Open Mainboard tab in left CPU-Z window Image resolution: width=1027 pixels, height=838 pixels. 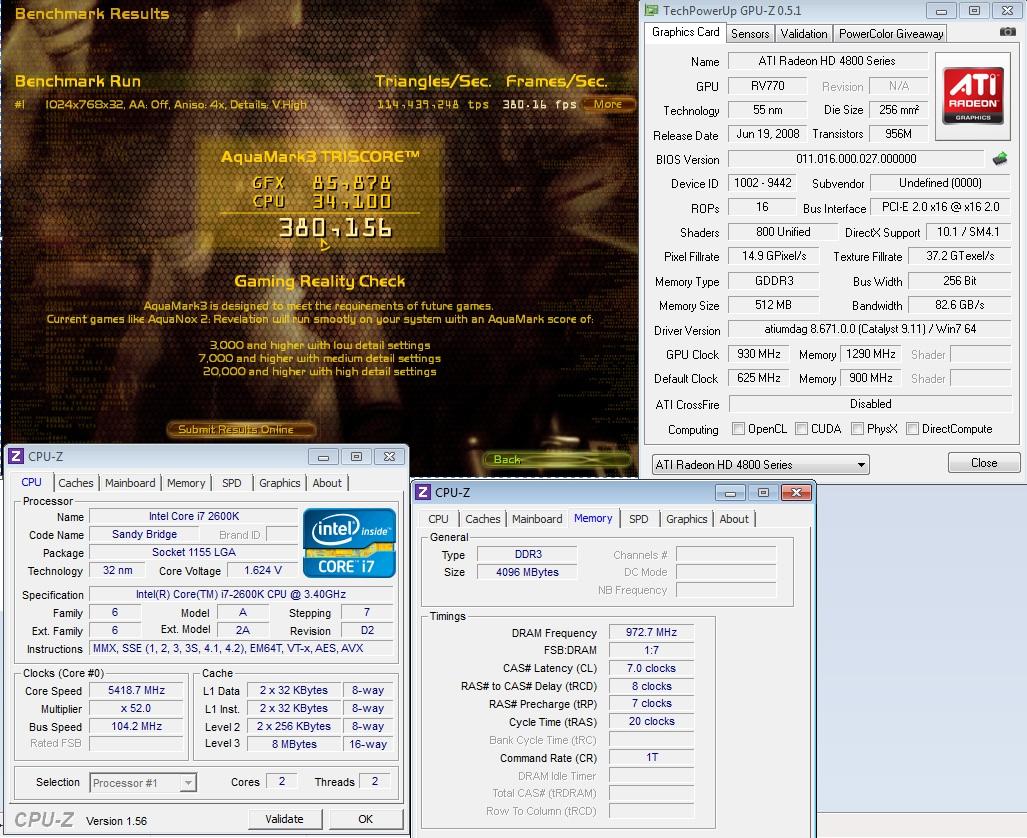coord(130,483)
